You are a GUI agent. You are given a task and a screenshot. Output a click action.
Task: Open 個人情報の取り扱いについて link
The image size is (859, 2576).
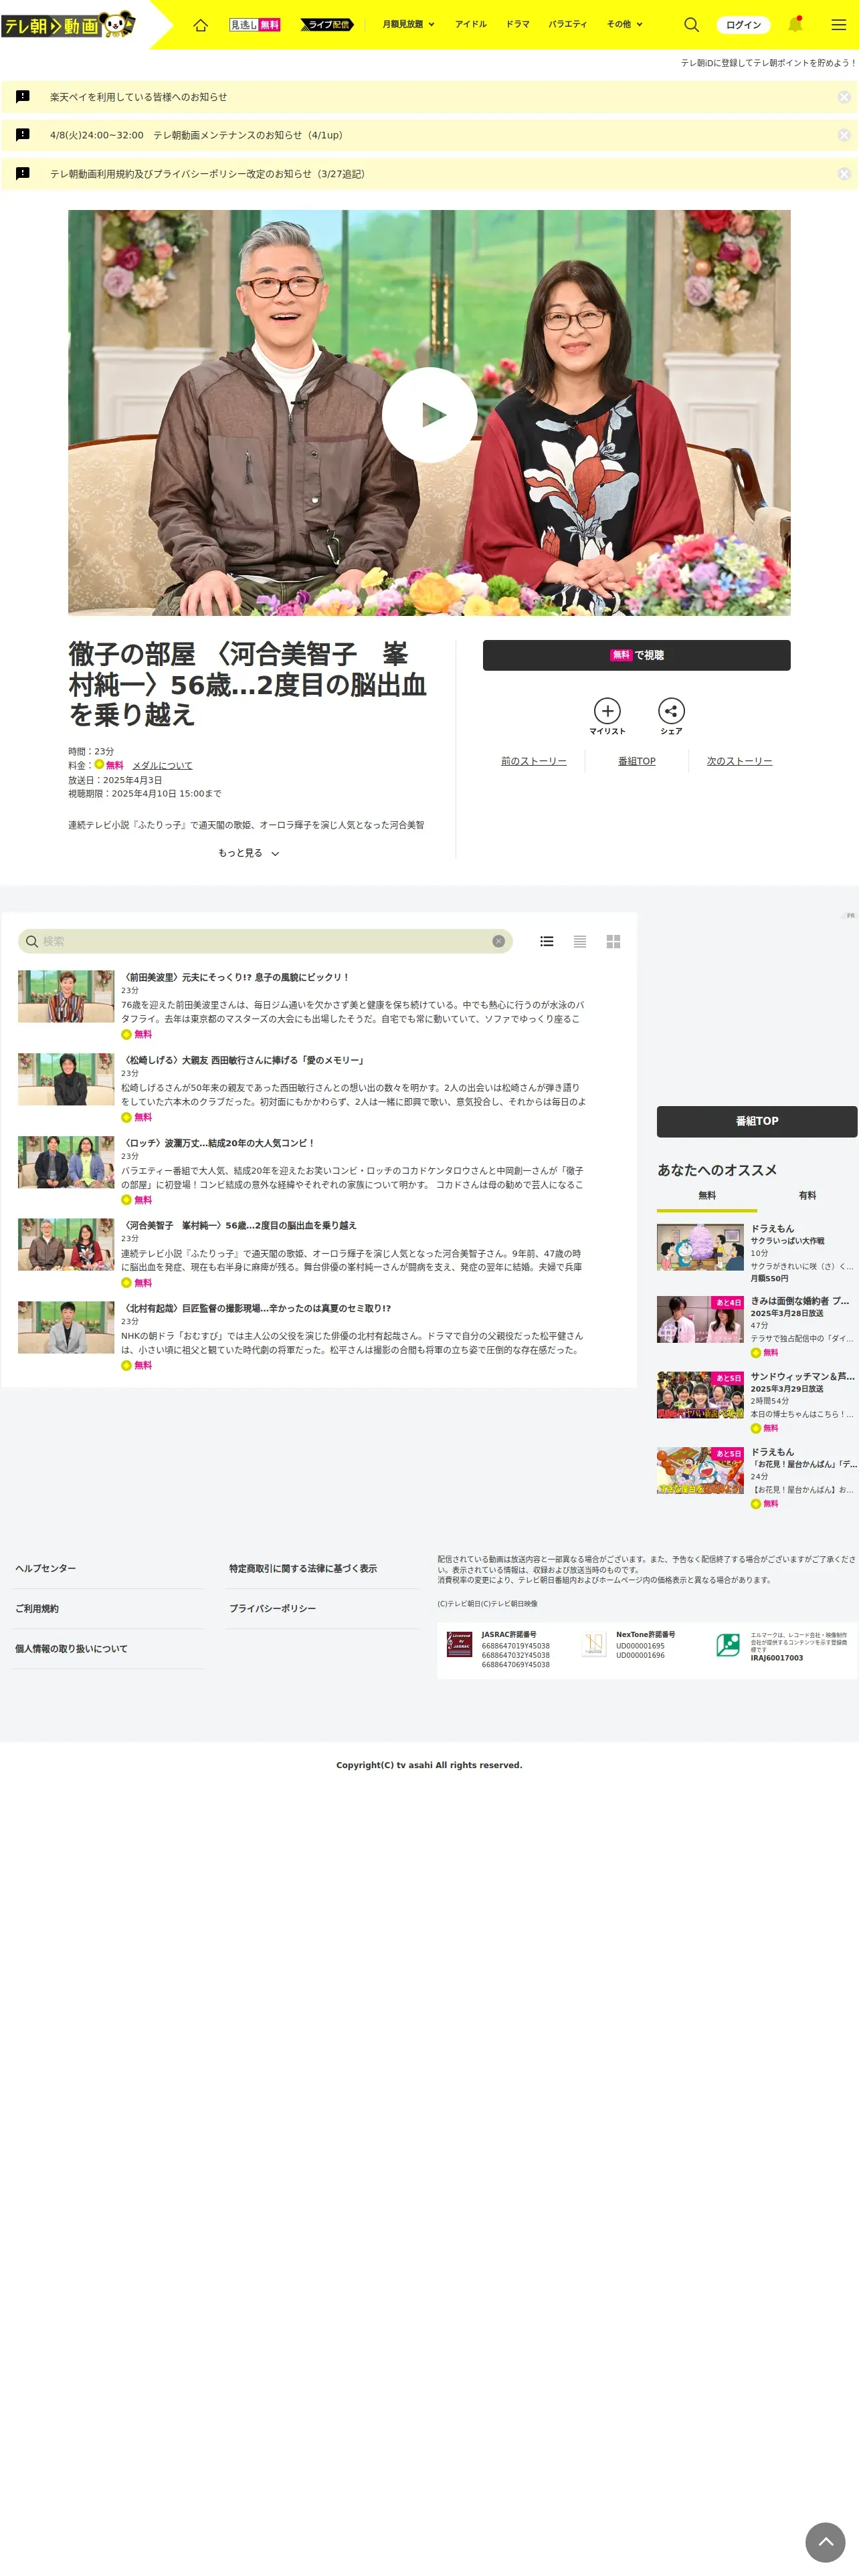point(71,1648)
